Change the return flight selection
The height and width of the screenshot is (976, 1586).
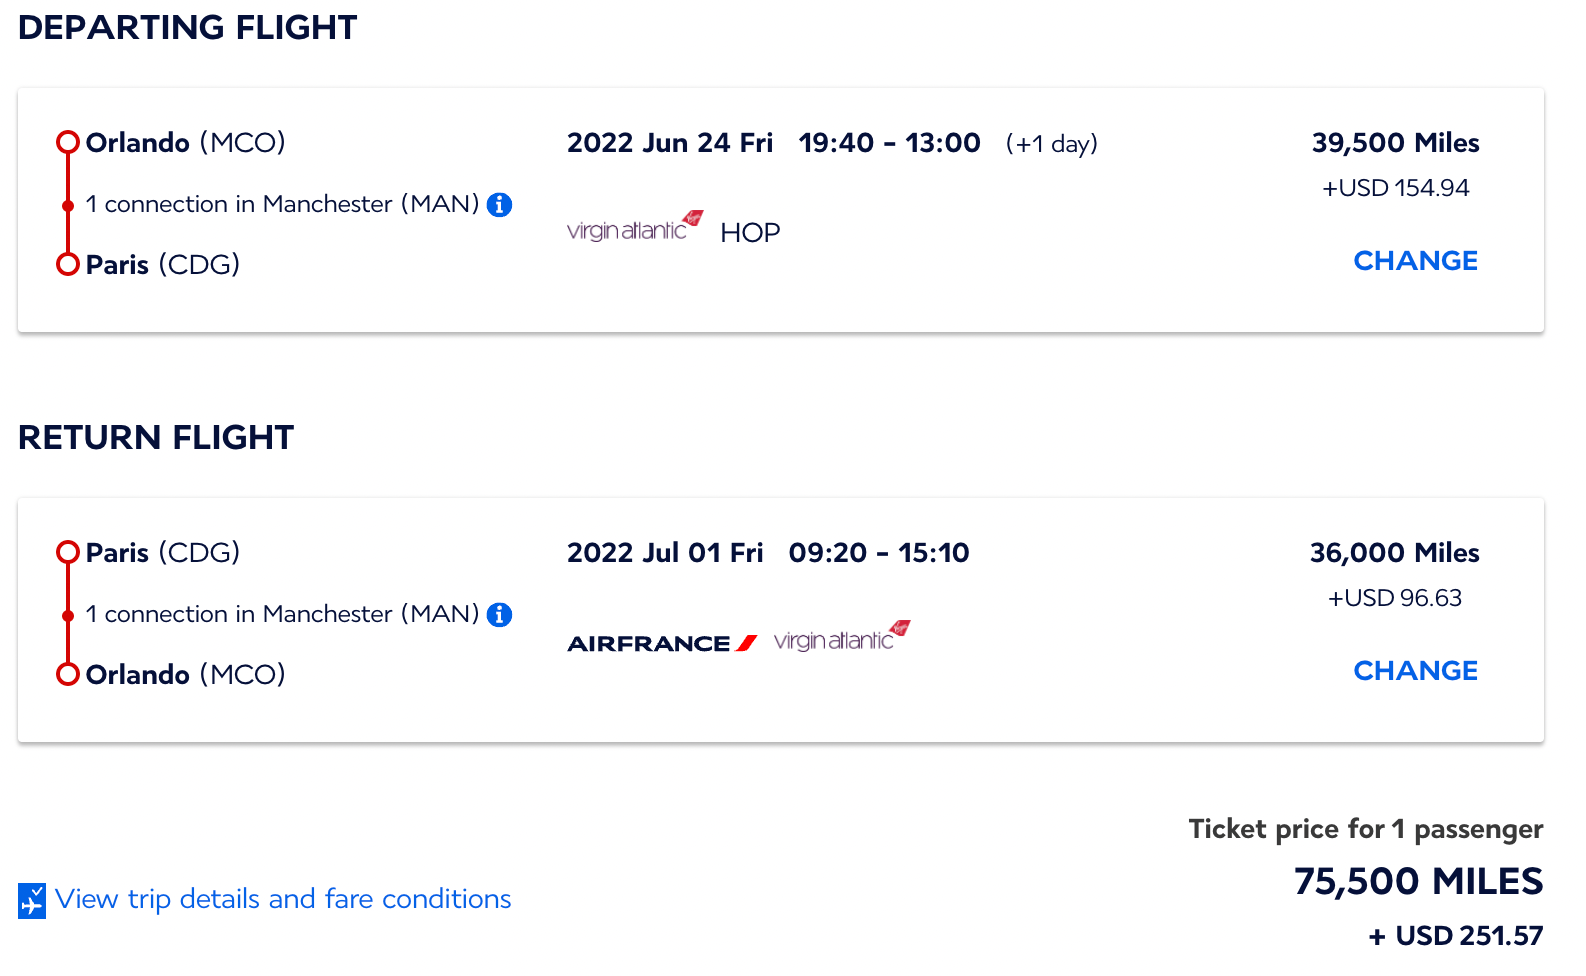click(x=1415, y=671)
